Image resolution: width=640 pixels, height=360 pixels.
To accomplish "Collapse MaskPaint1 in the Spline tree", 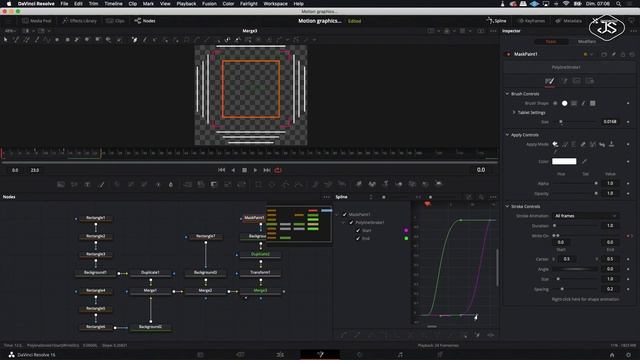I will click(337, 214).
